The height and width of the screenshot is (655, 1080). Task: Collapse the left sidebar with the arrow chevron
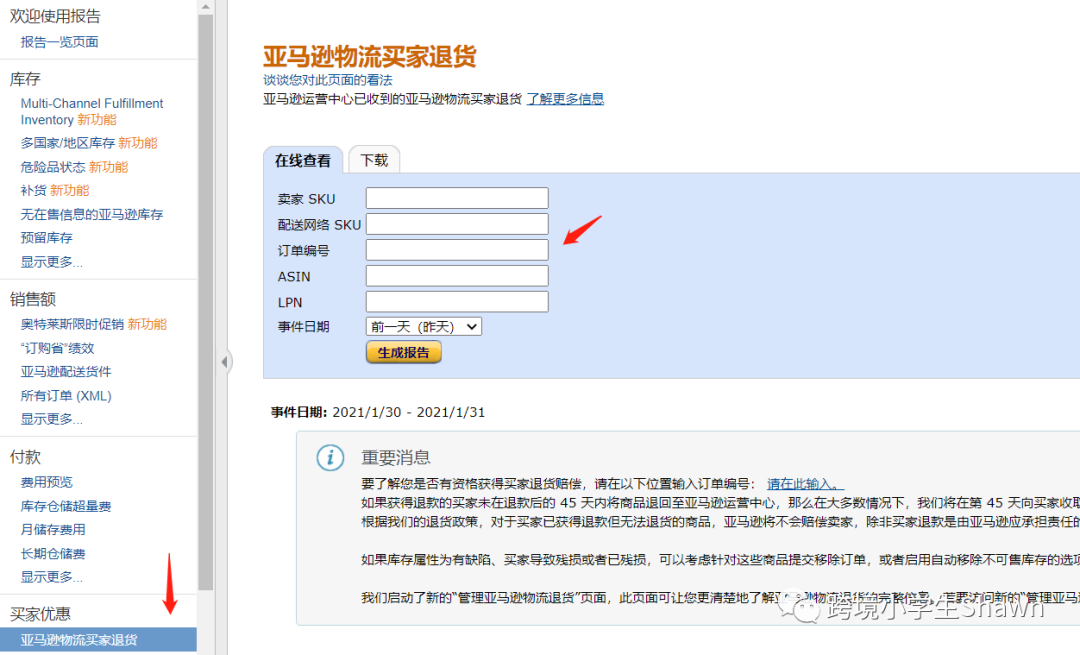pos(225,362)
